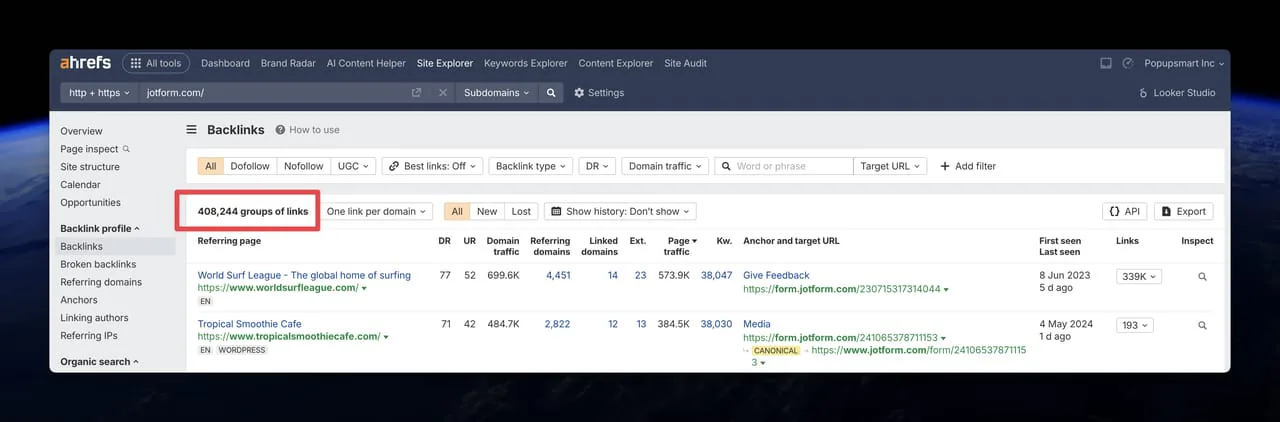Viewport: 1280px width, 422px height.
Task: Open Content Explorer
Action: [615, 63]
